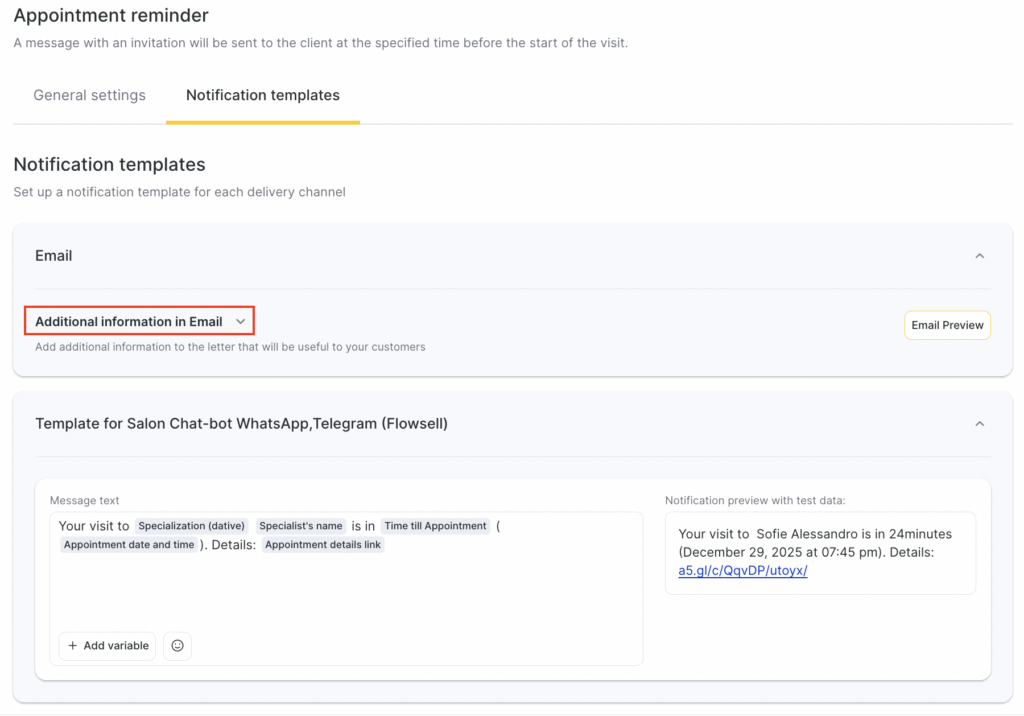1024x716 pixels.
Task: Collapse the Salon Chat-bot template section chevron
Action: (x=979, y=424)
